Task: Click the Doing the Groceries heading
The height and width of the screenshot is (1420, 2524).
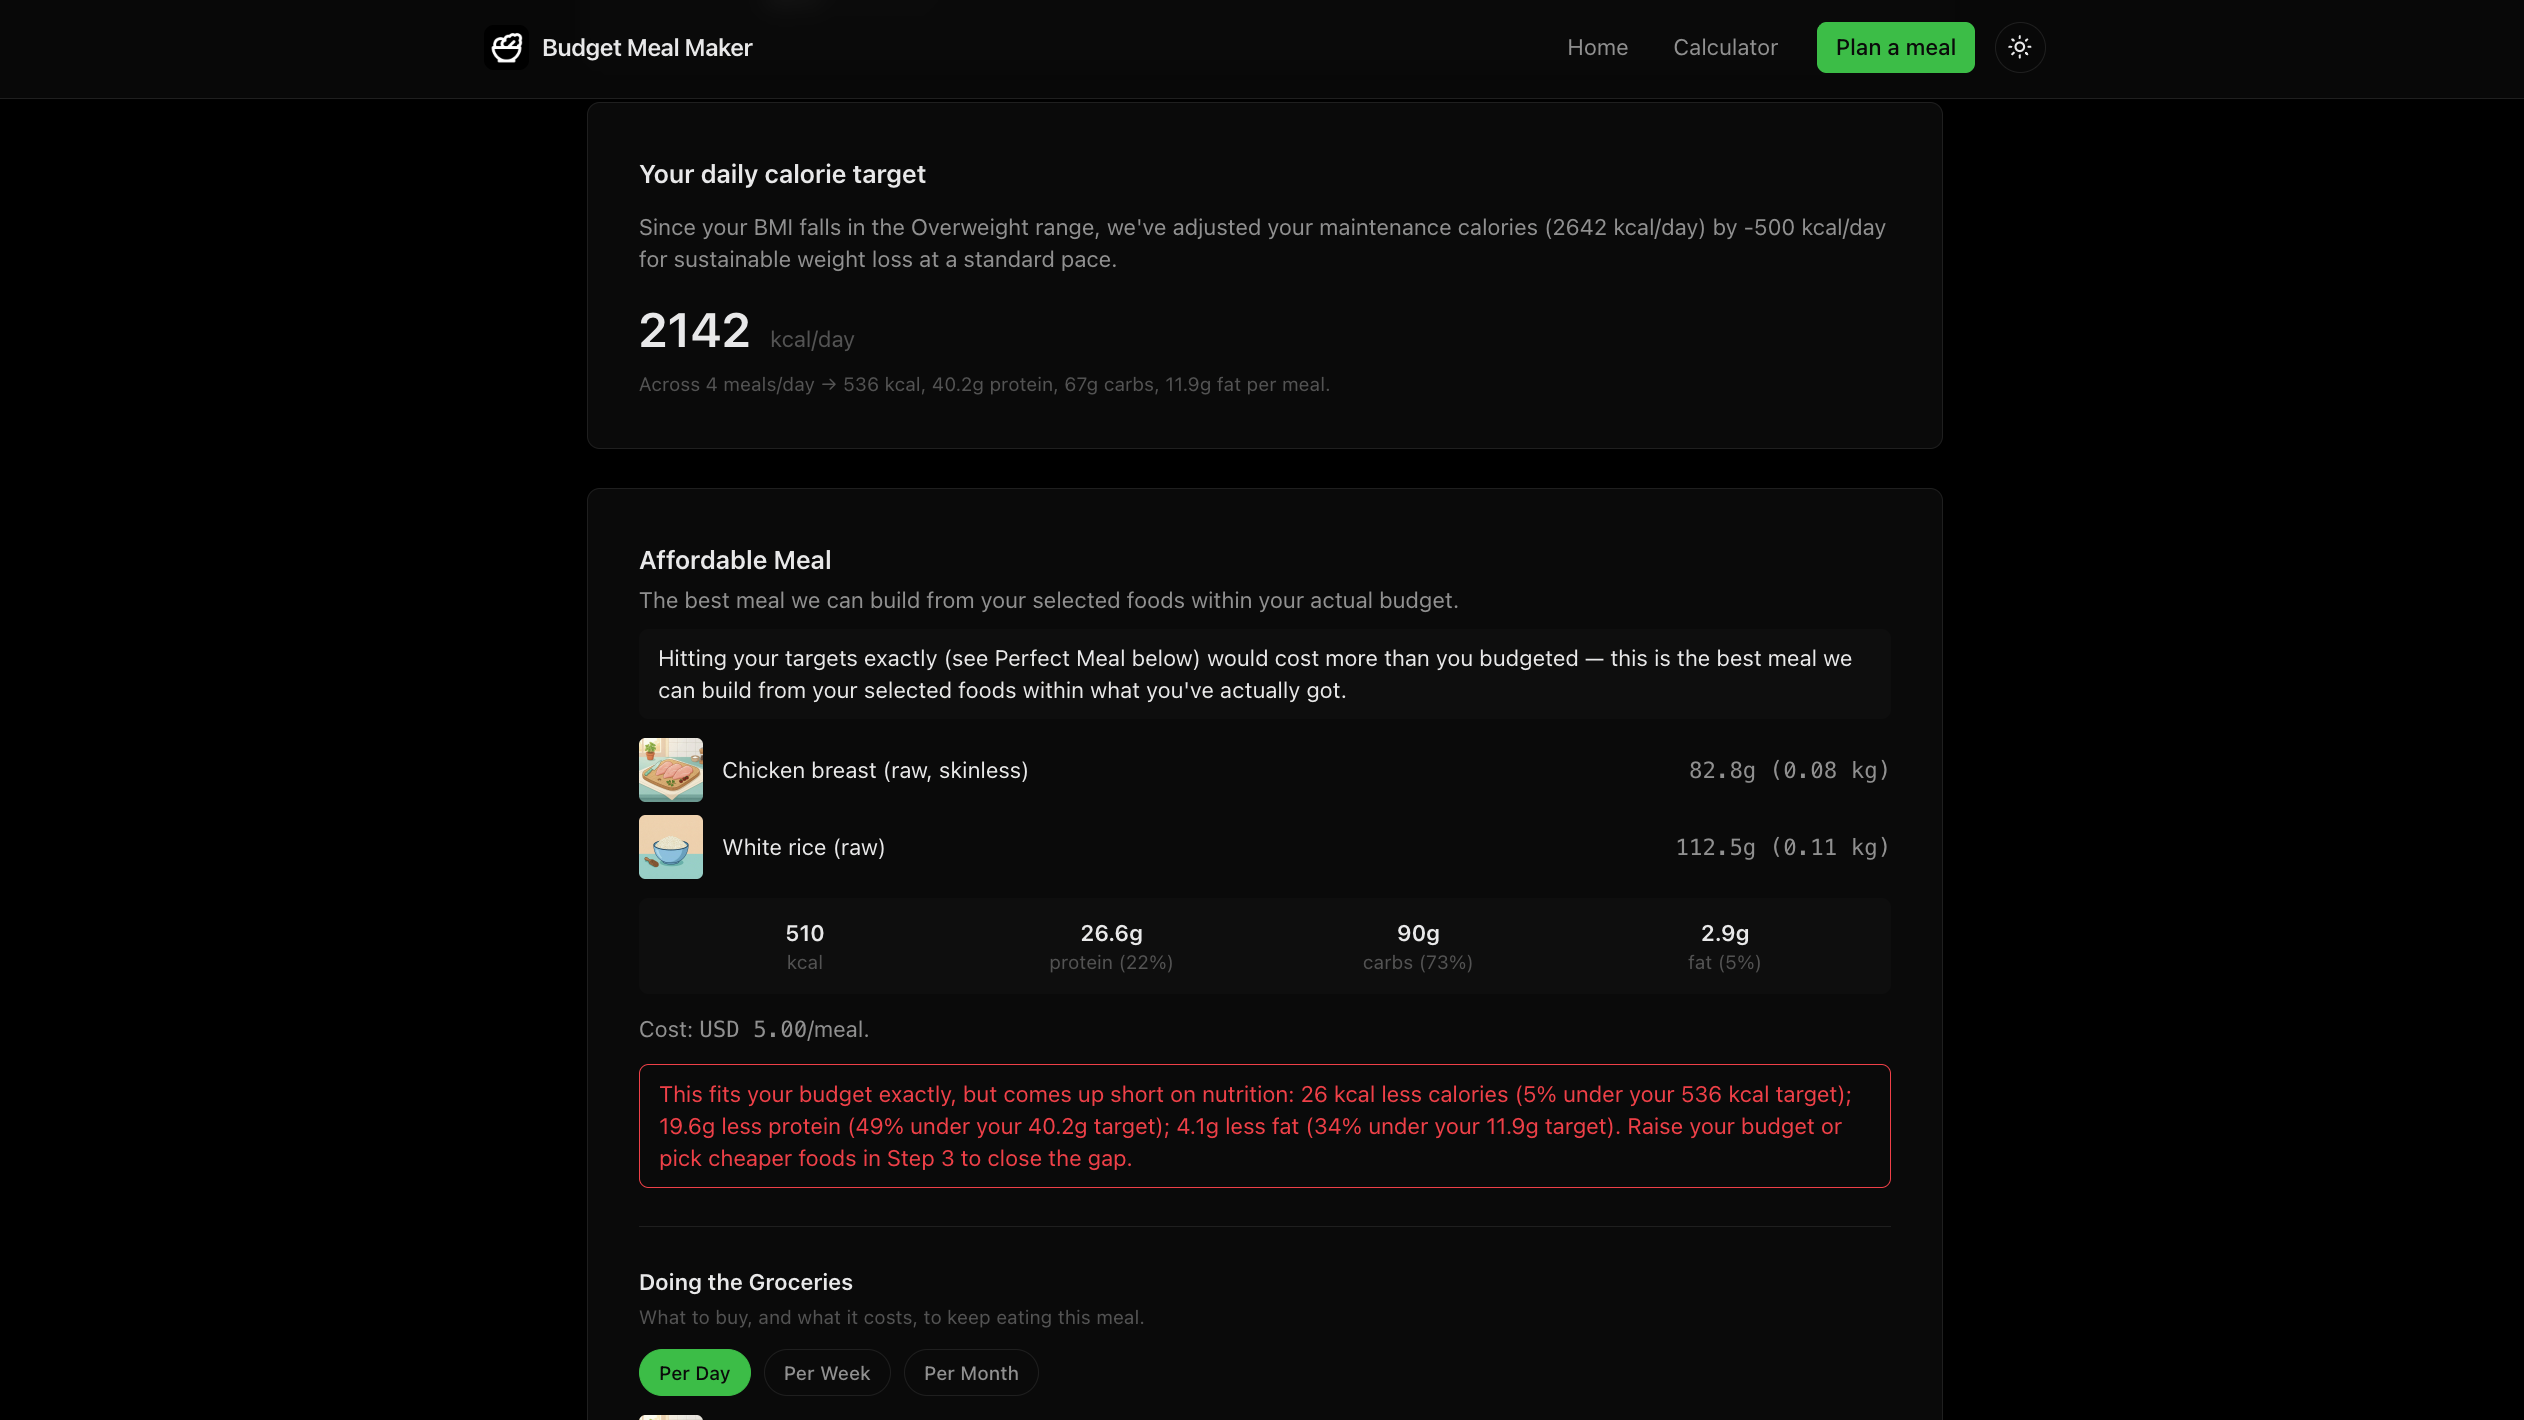Action: pos(745,1281)
